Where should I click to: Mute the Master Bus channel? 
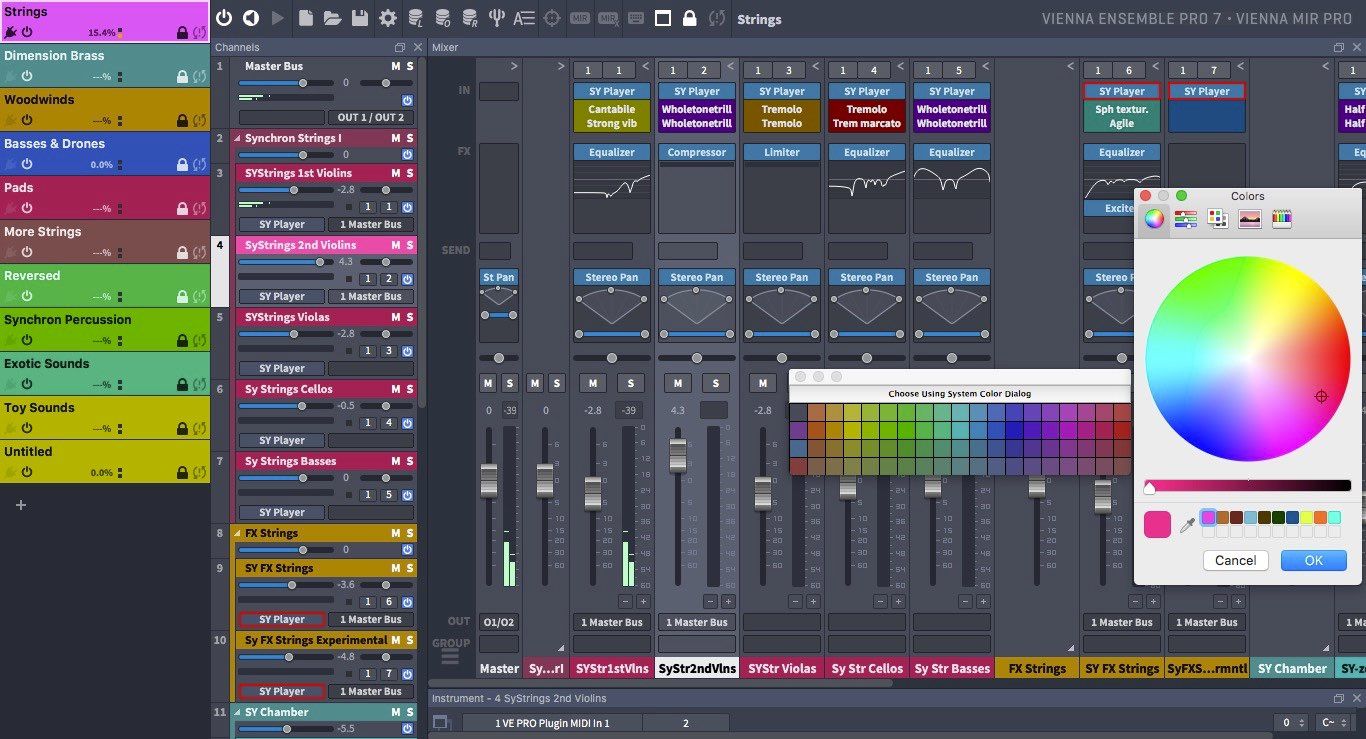395,66
